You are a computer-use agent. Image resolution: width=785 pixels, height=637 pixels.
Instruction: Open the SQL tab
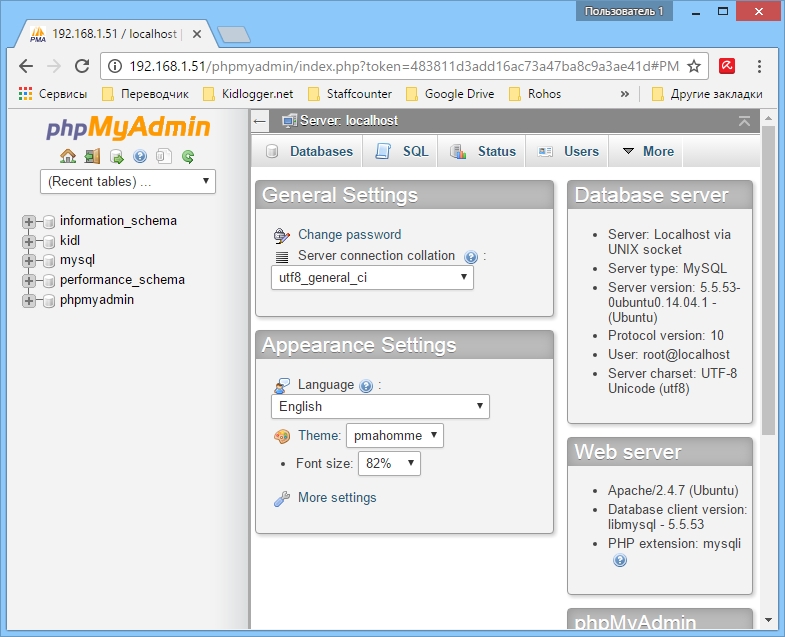coord(403,151)
